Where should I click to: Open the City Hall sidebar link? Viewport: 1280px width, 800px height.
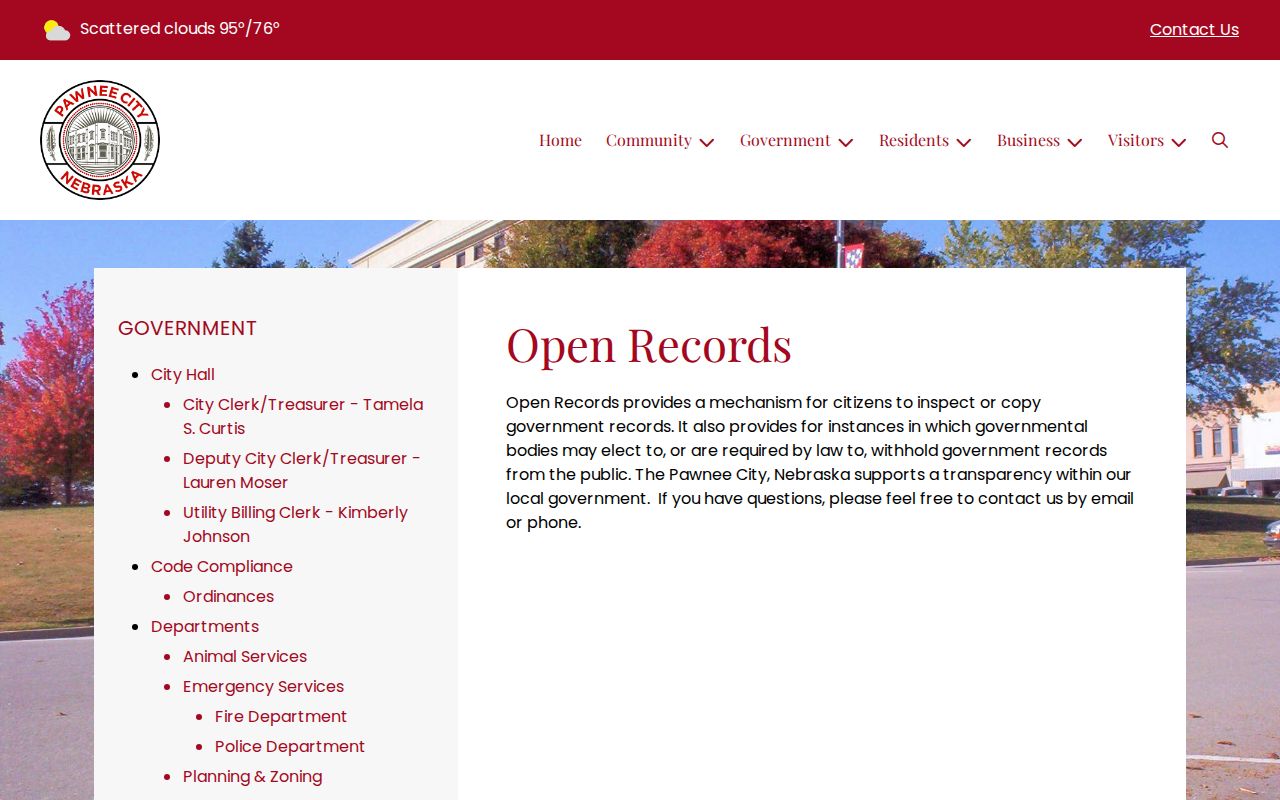[183, 375]
